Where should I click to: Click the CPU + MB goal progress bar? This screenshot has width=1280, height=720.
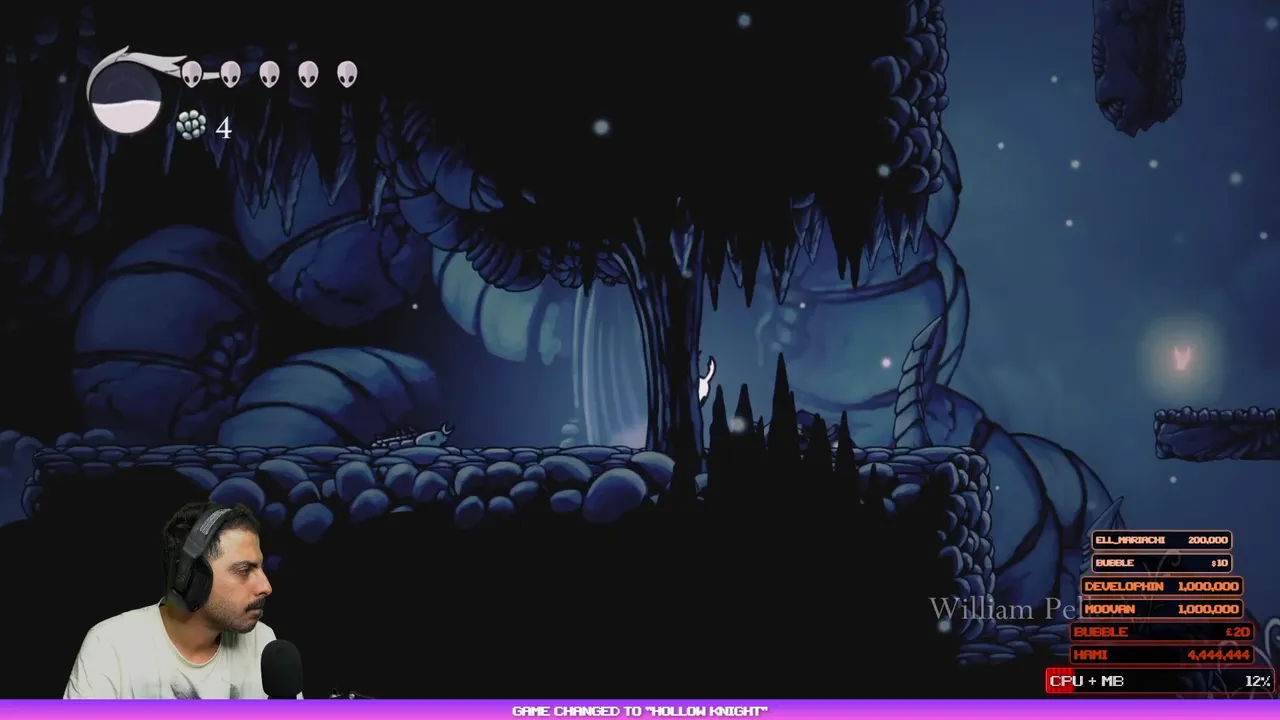point(1160,681)
